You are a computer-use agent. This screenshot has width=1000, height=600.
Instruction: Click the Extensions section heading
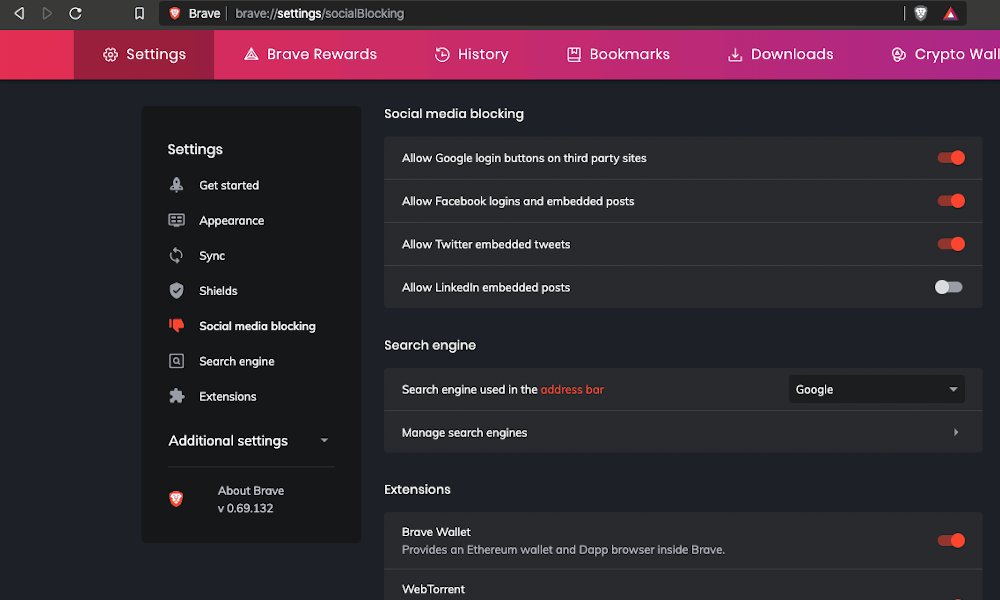point(417,489)
